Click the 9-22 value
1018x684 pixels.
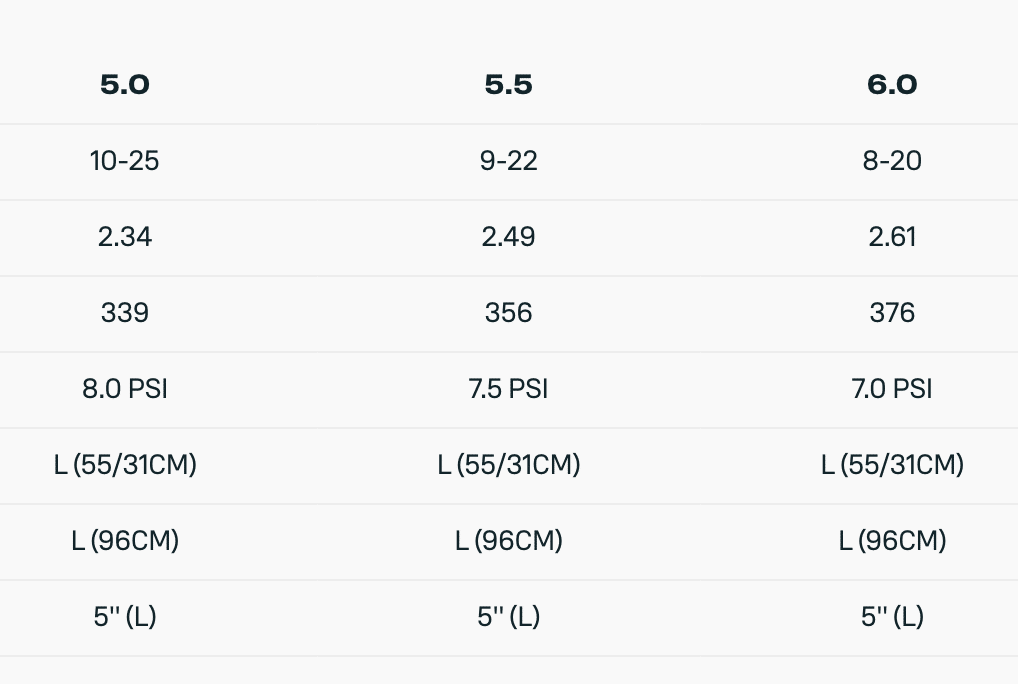click(x=508, y=161)
